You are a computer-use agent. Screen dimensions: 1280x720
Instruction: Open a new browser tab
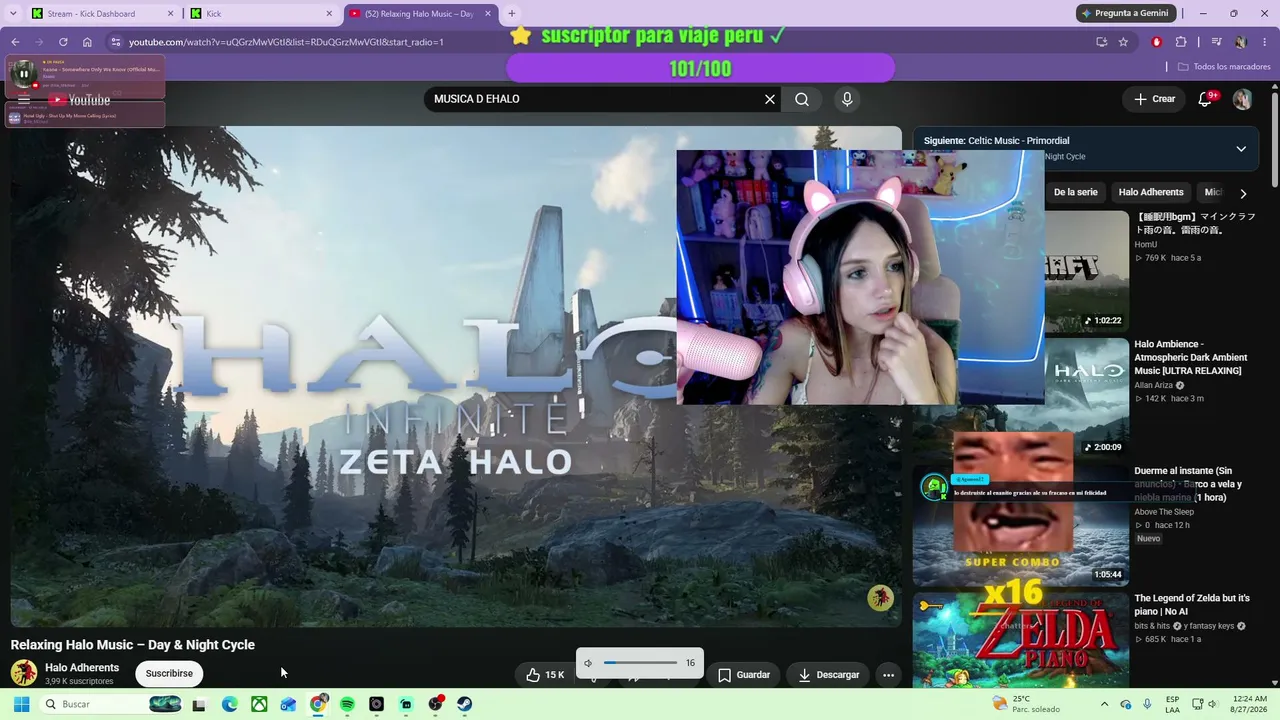(512, 14)
